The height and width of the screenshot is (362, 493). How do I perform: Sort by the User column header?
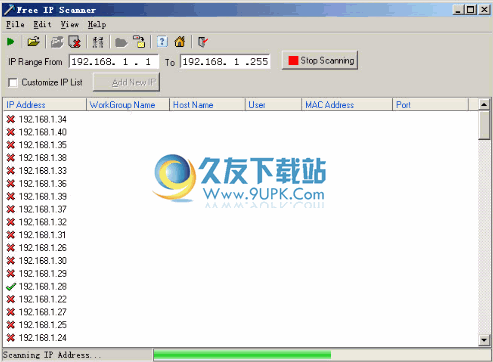tap(273, 105)
